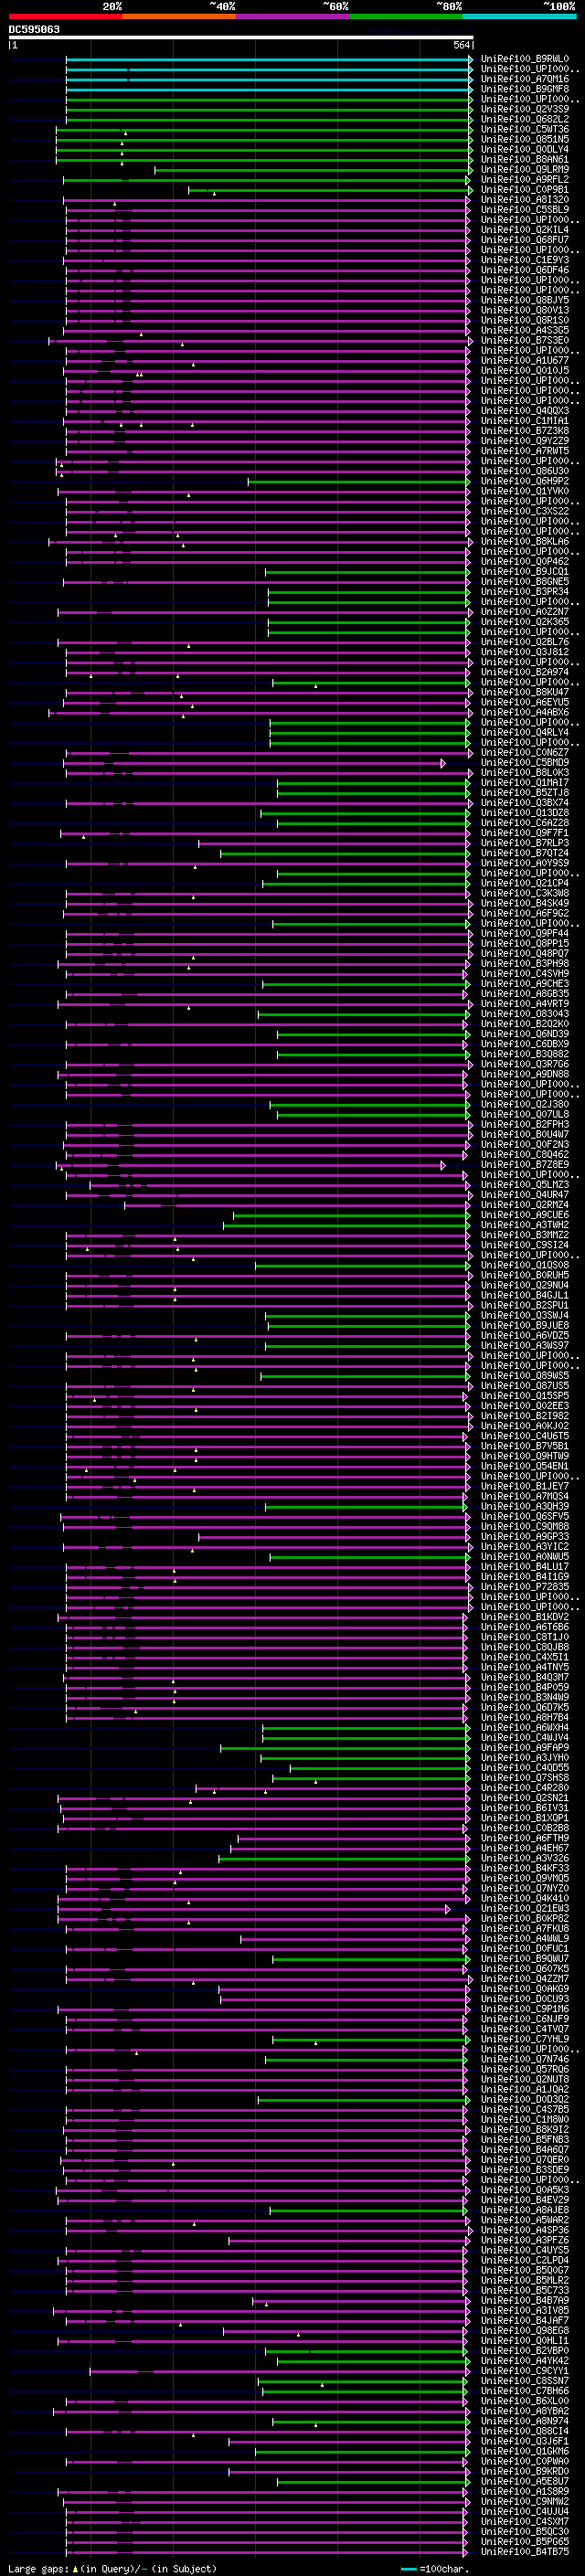The width and height of the screenshot is (585, 2576).
Task: Select label UniRef100_C3XS22
Action: pos(525,511)
